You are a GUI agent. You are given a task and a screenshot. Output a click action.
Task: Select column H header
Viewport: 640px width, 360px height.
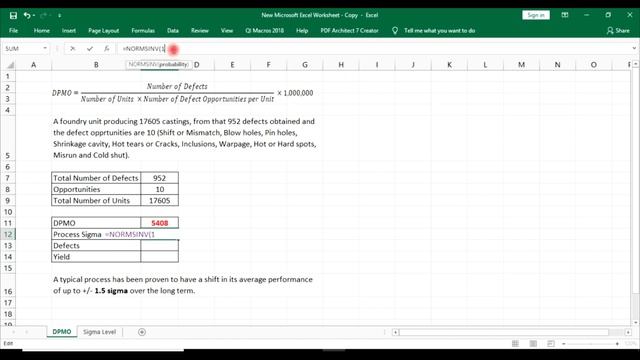coord(341,65)
